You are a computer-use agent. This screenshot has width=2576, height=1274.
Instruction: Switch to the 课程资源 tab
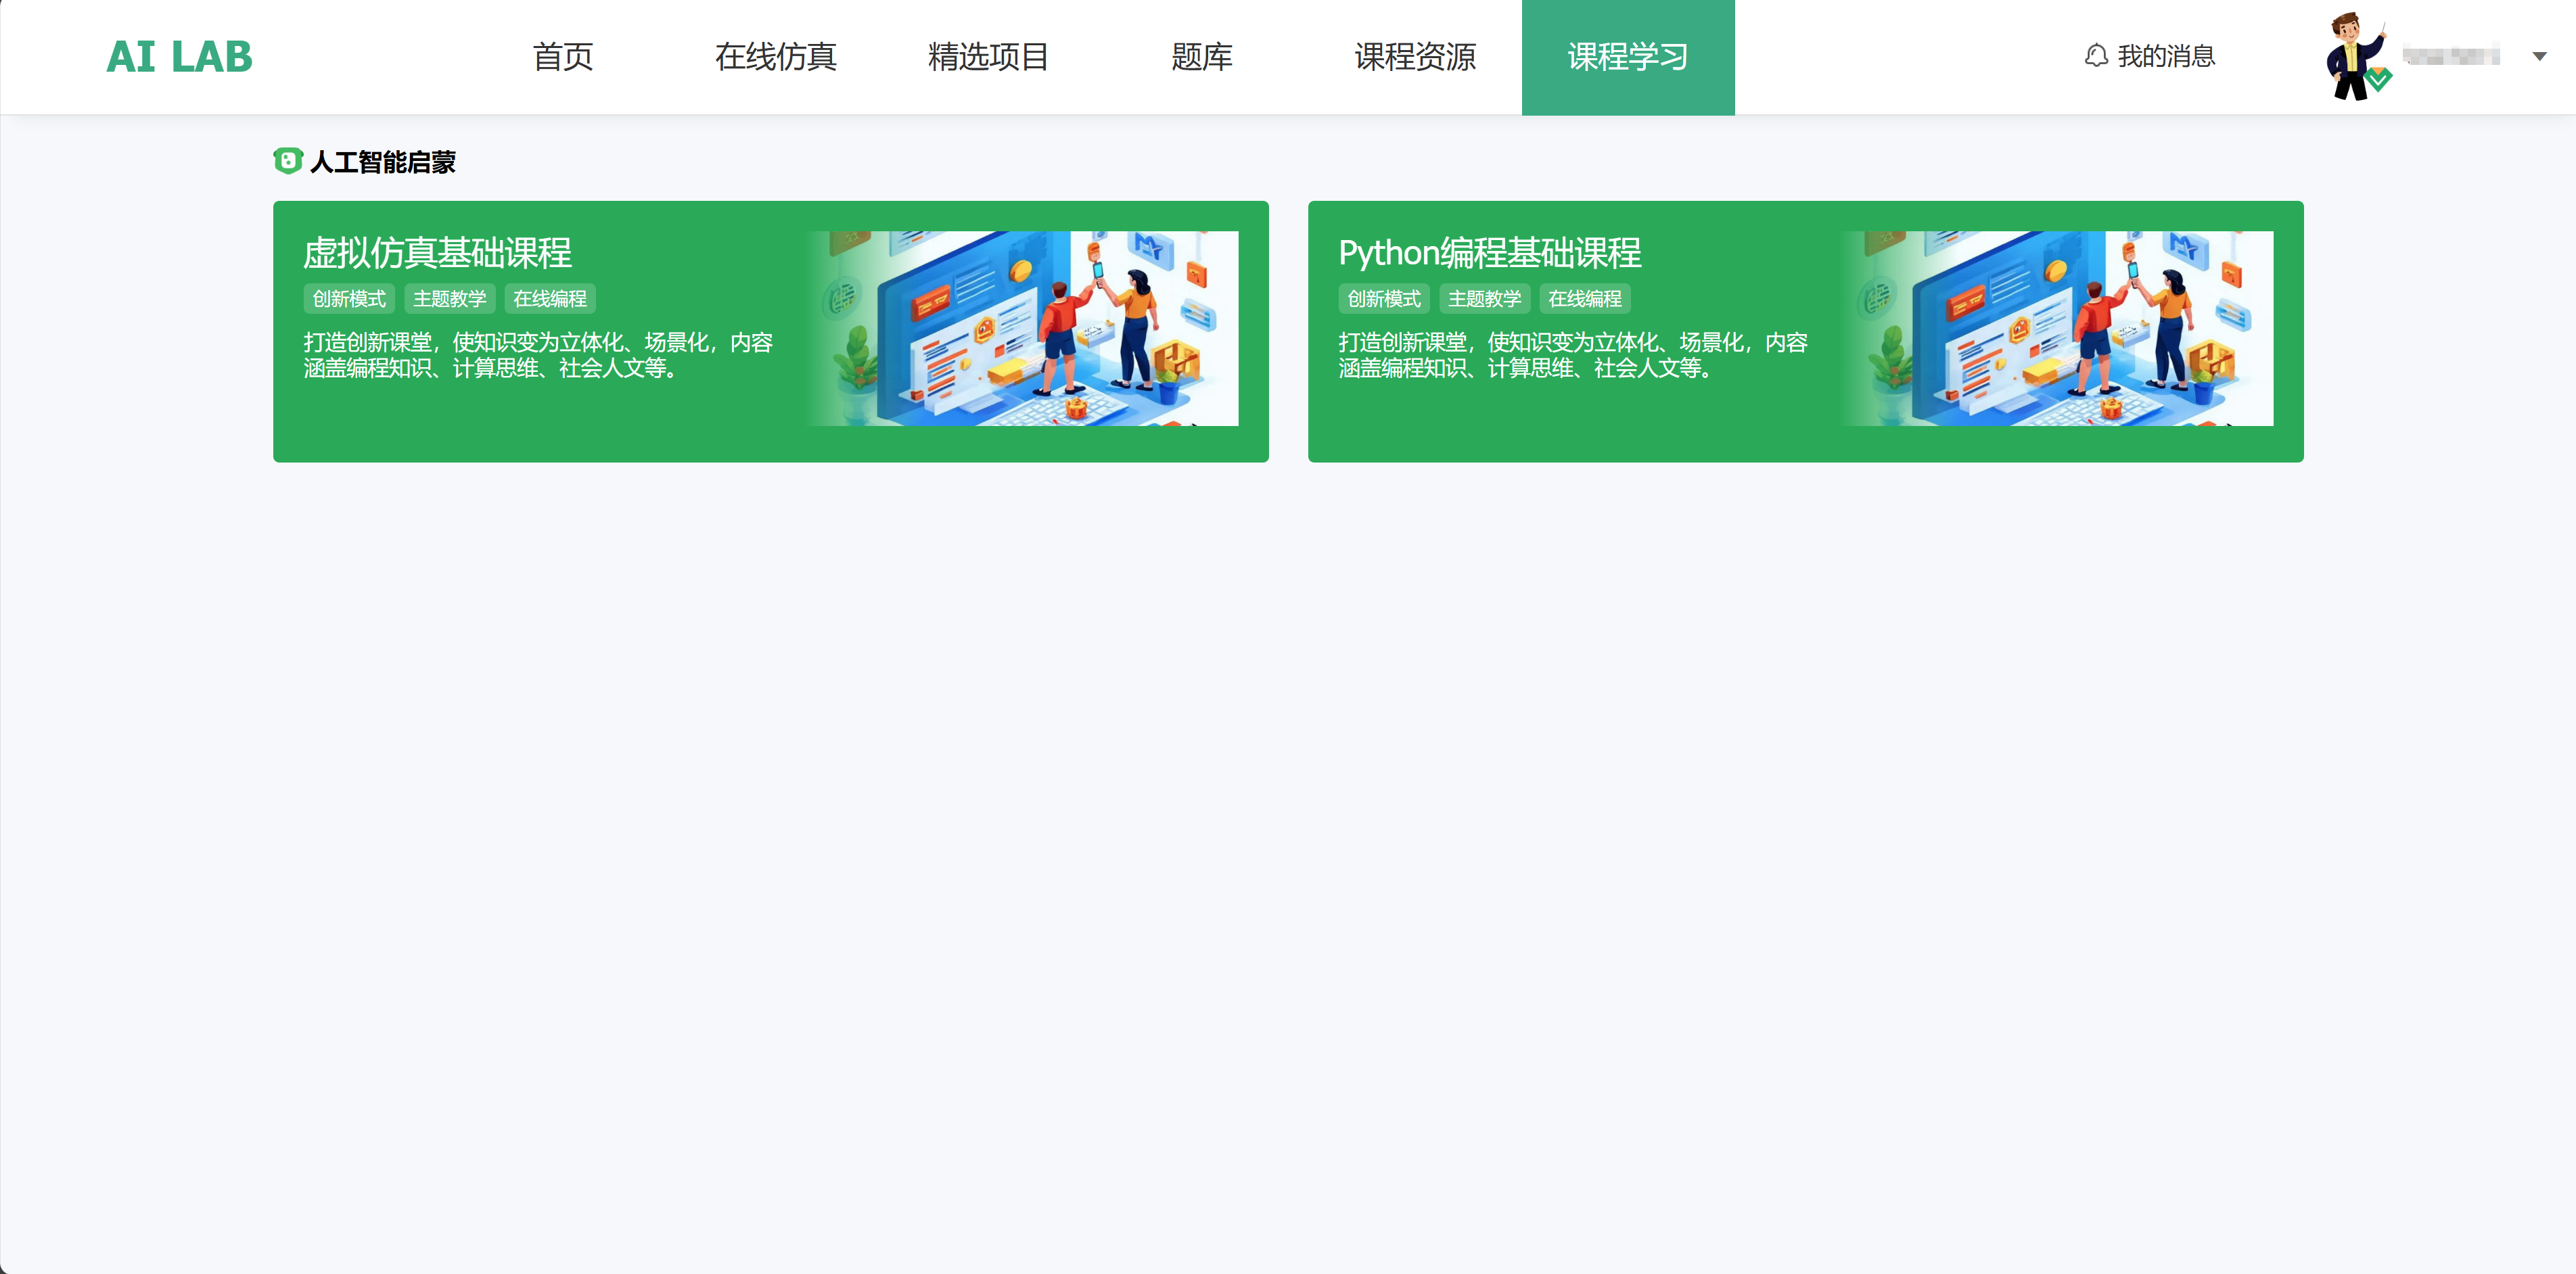[1414, 57]
